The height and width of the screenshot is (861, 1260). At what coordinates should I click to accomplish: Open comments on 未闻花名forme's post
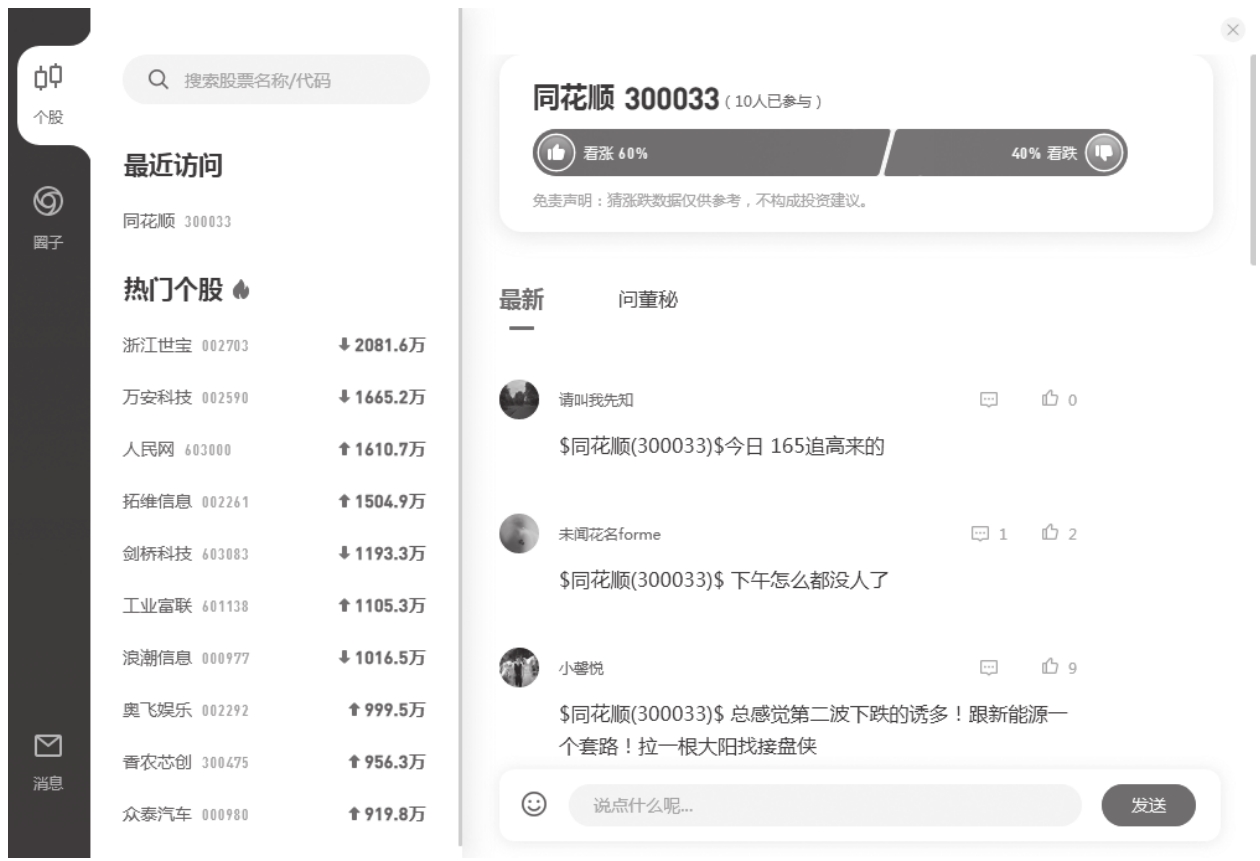pos(989,534)
